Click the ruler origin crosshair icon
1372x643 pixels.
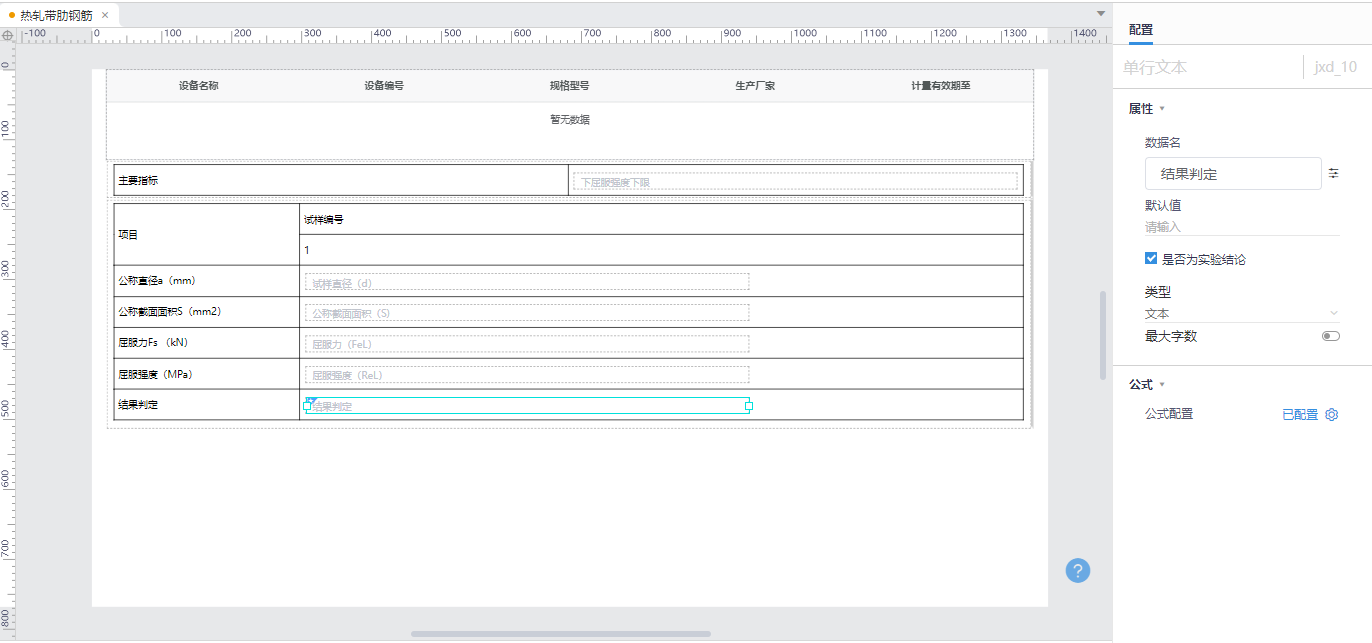[x=8, y=35]
